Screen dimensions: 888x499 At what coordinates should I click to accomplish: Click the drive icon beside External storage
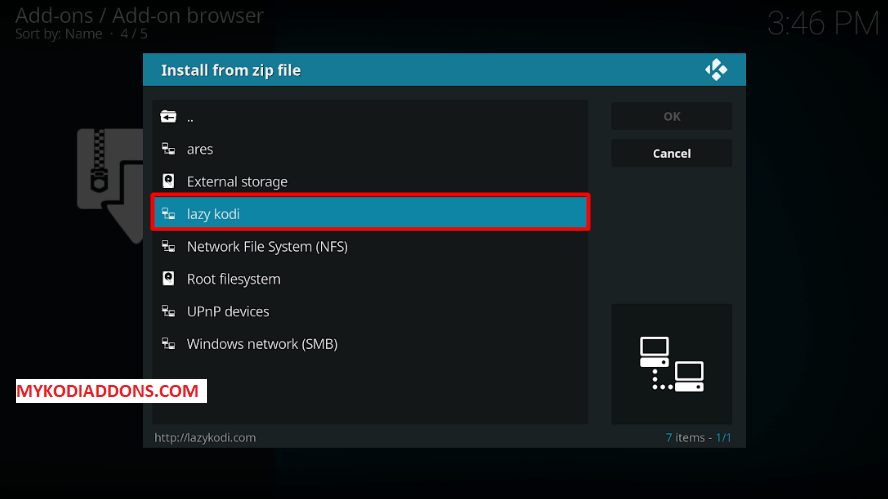pyautogui.click(x=168, y=181)
